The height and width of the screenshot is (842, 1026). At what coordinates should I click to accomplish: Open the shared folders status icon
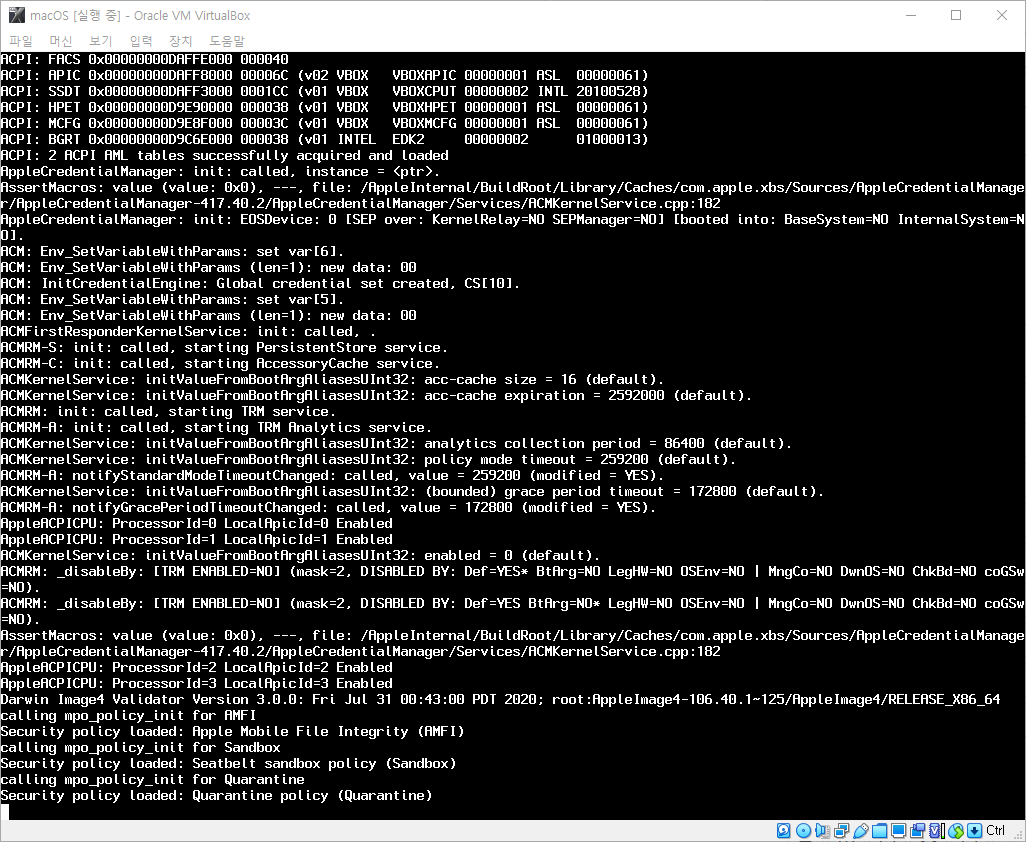click(879, 831)
